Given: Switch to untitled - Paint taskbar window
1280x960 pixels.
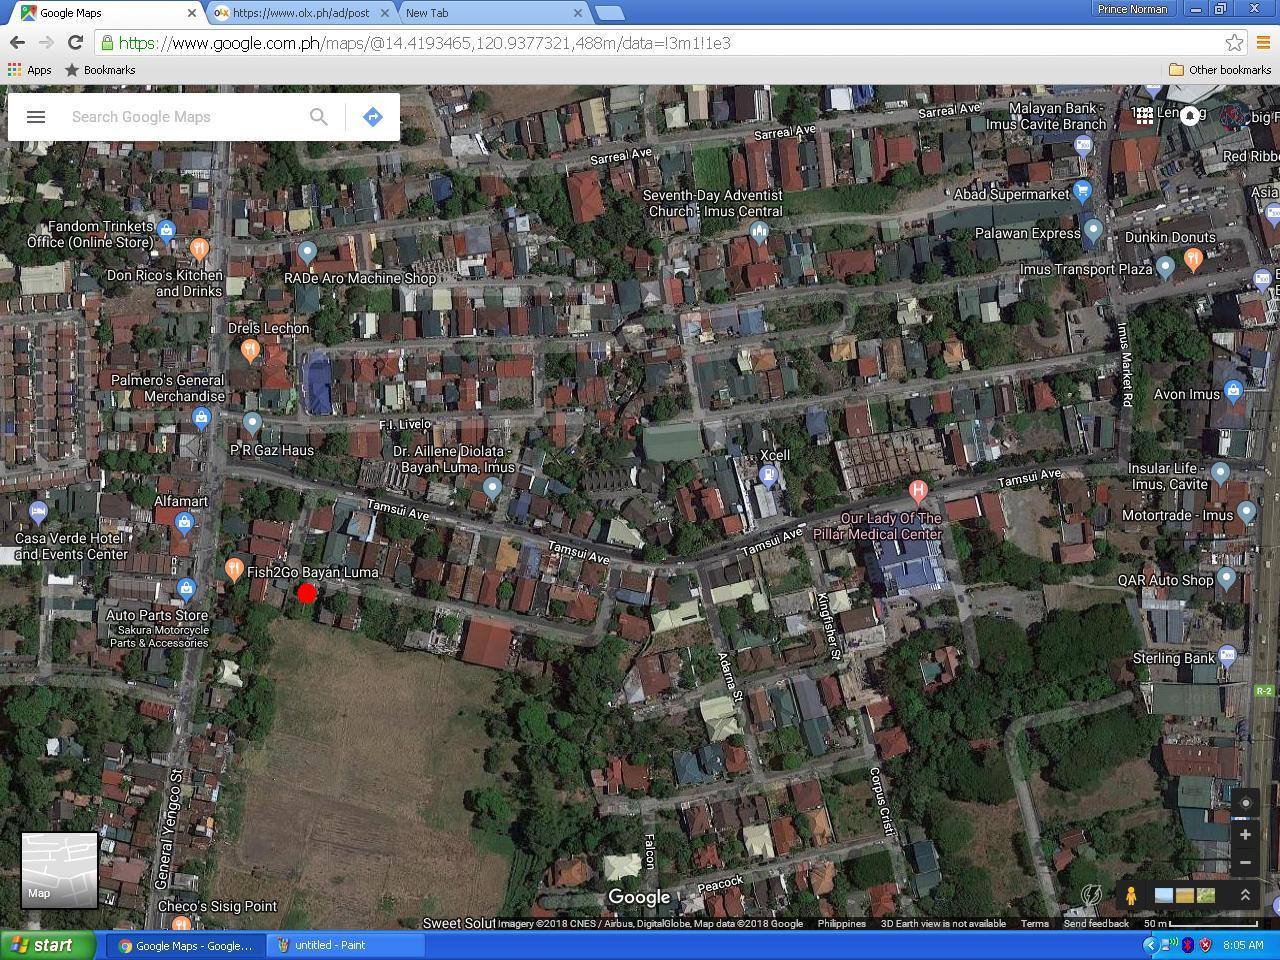Looking at the screenshot, I should pyautogui.click(x=346, y=945).
